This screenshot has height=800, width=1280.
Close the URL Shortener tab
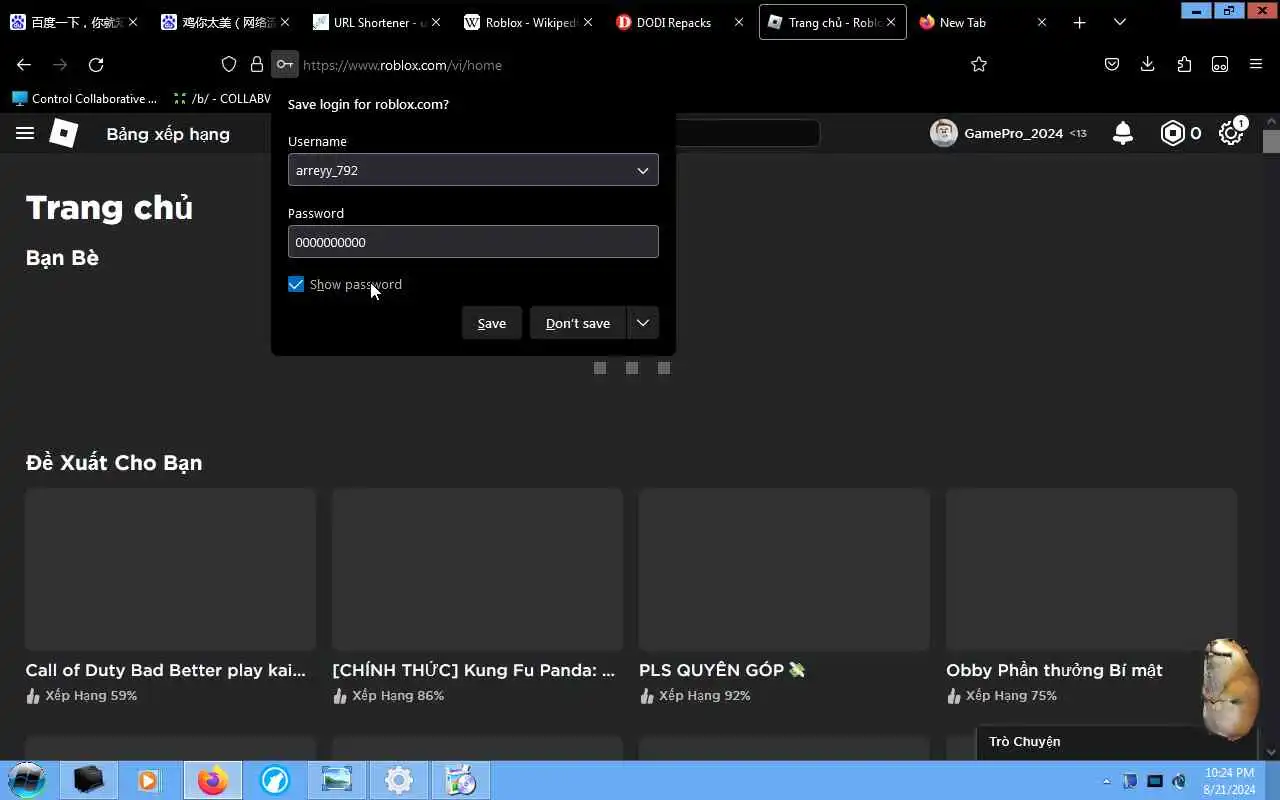point(435,22)
